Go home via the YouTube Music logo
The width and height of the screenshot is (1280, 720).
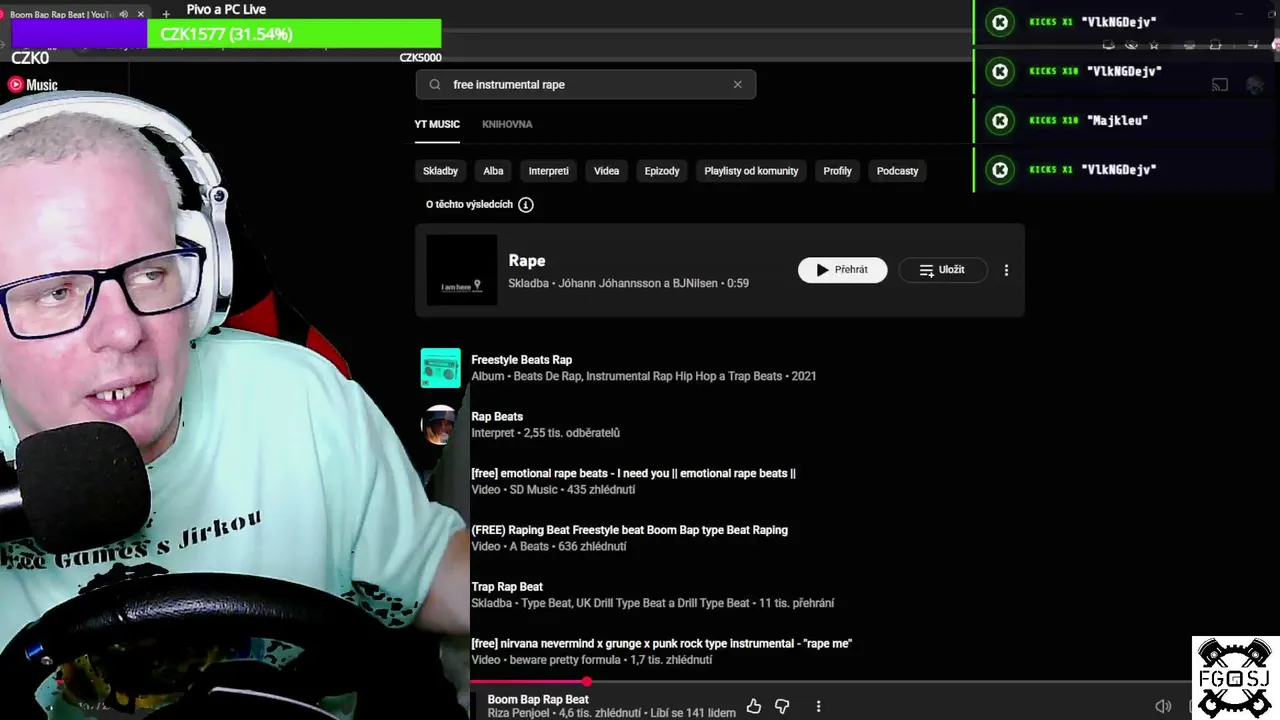tap(33, 85)
